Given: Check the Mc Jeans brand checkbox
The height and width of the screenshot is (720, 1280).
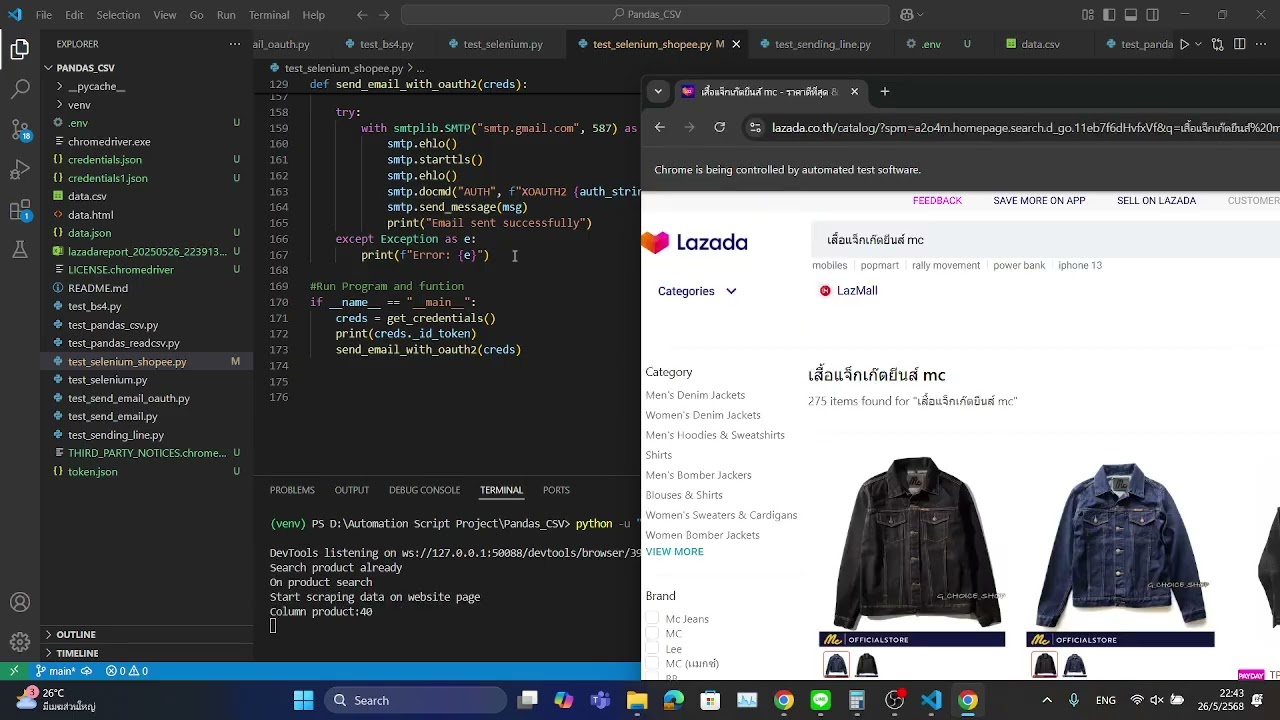Looking at the screenshot, I should click(652, 619).
